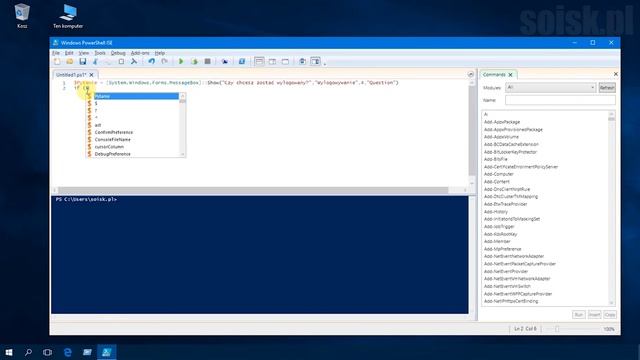Show script pane on the right icon

coord(272,62)
